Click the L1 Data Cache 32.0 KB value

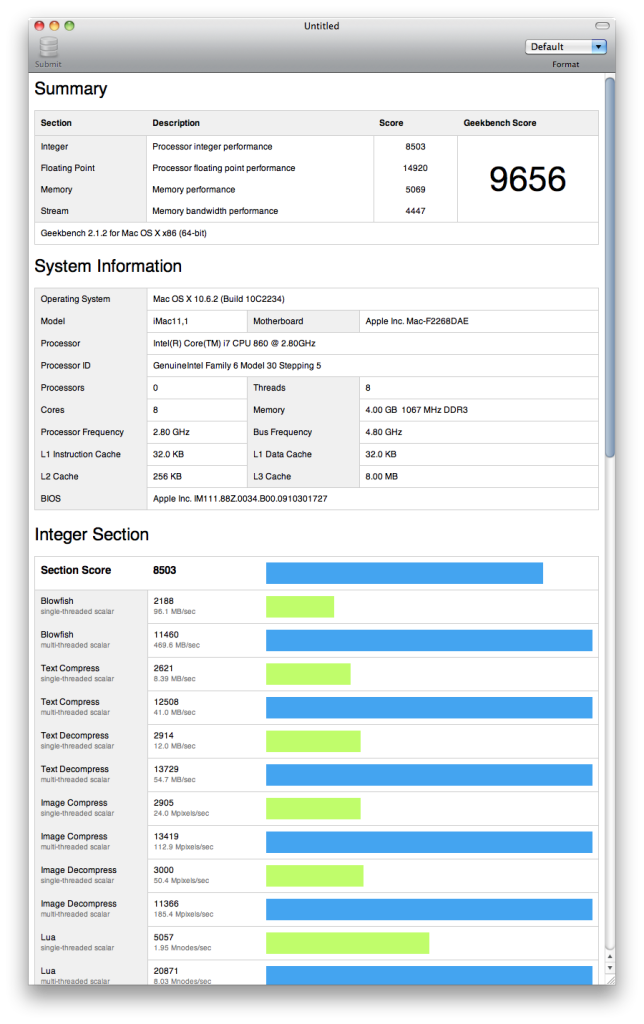pyautogui.click(x=381, y=455)
